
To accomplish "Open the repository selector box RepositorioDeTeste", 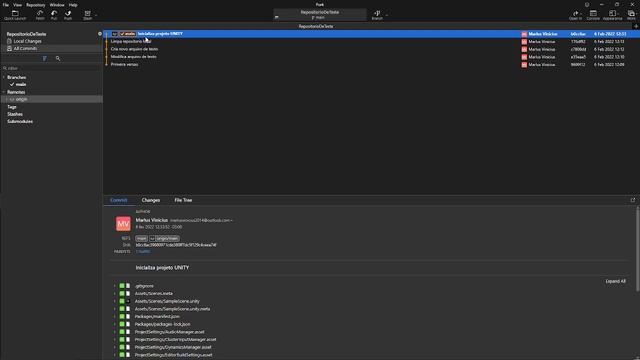I will (320, 15).
